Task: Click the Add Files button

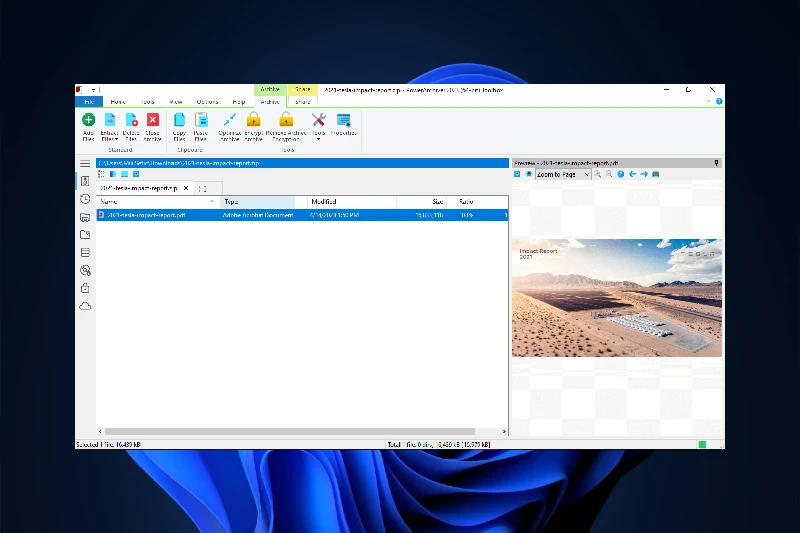Action: [x=88, y=126]
